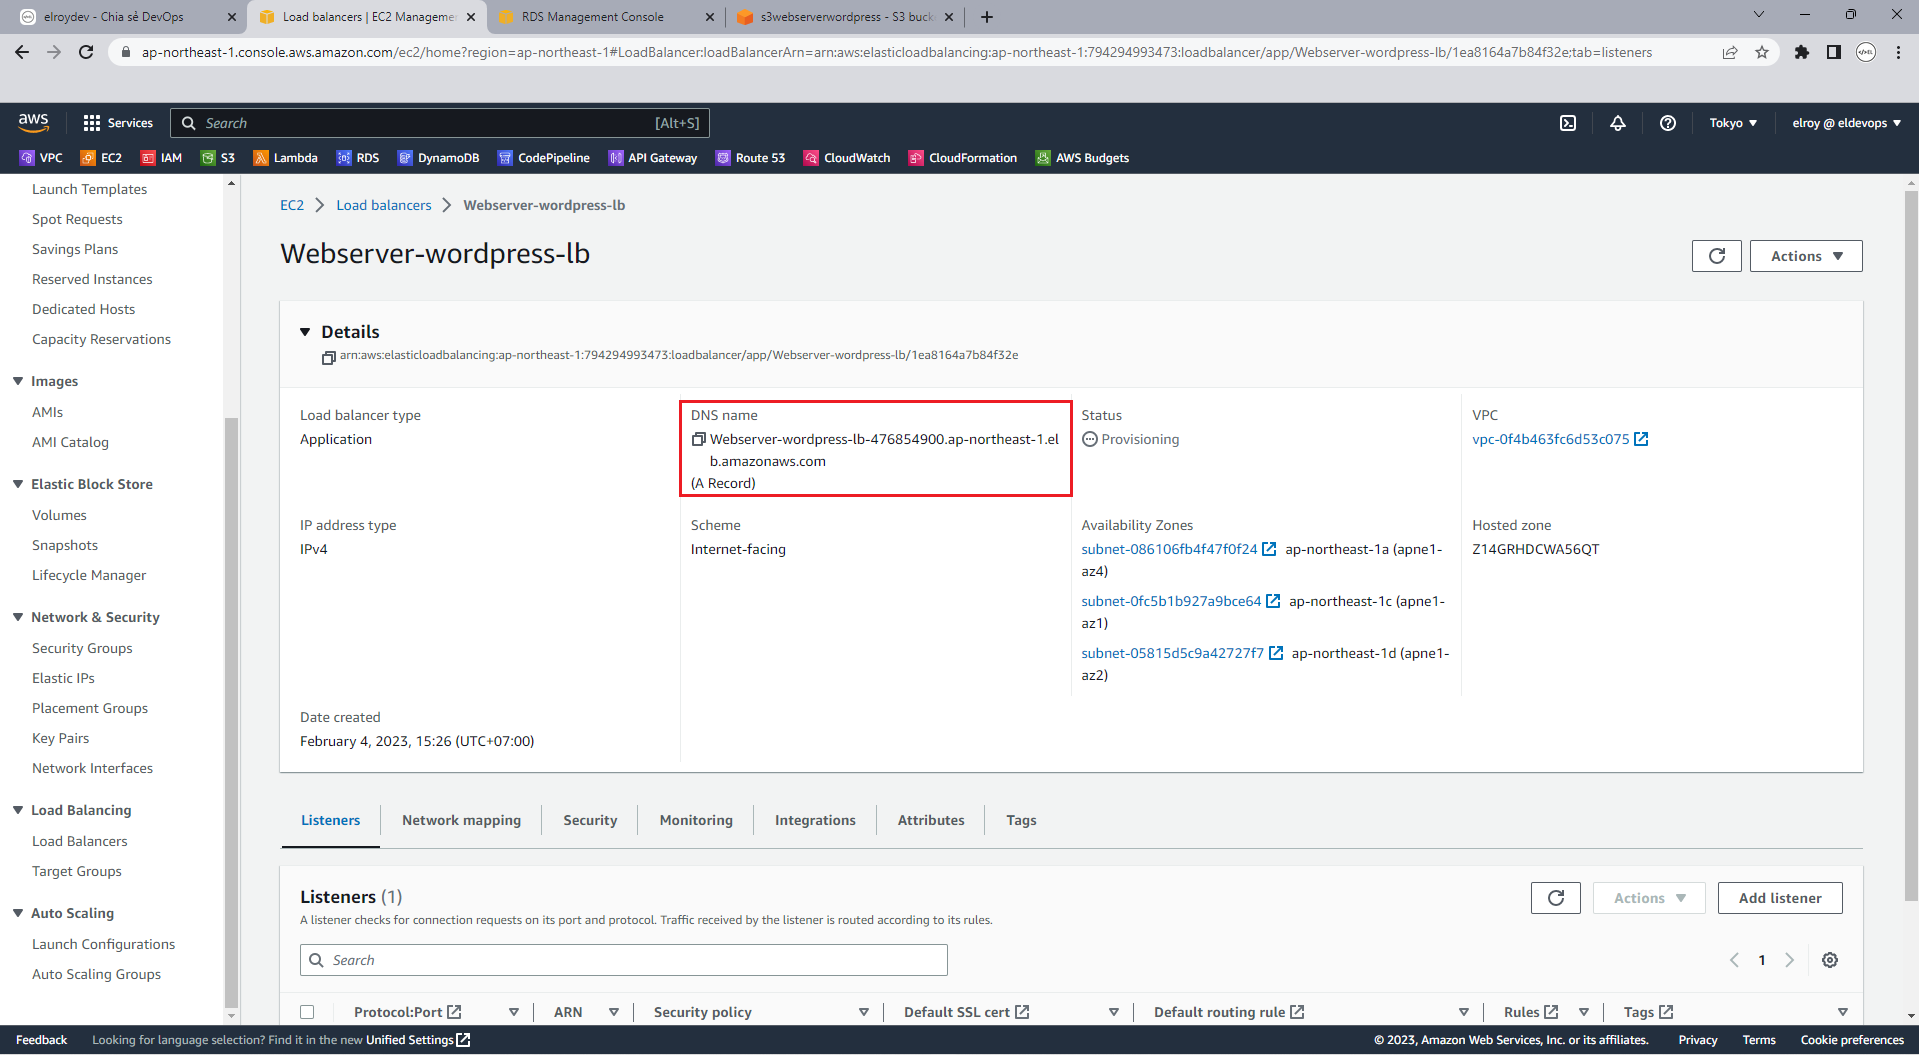
Task: Focus the listeners search field
Action: pos(624,960)
